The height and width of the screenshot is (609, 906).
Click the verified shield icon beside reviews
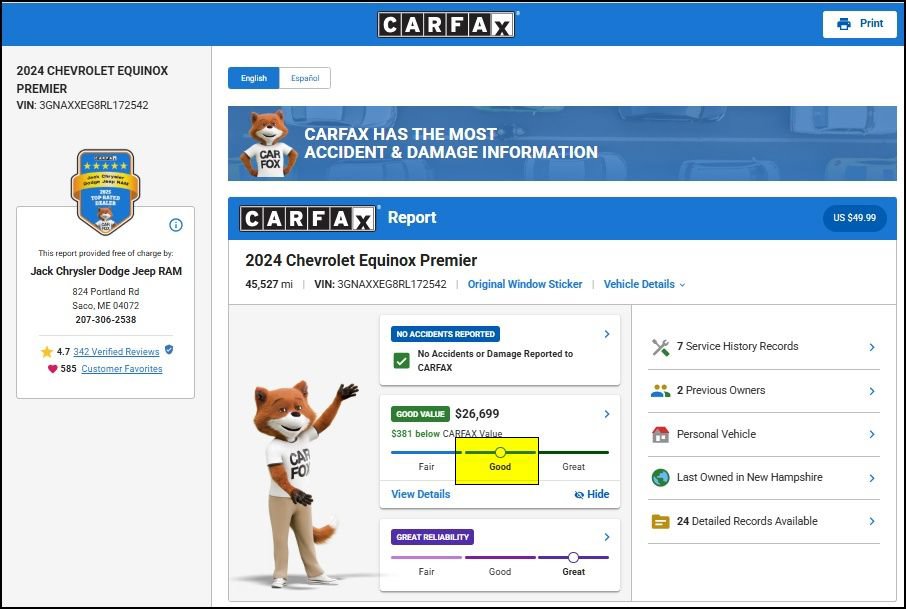(169, 350)
